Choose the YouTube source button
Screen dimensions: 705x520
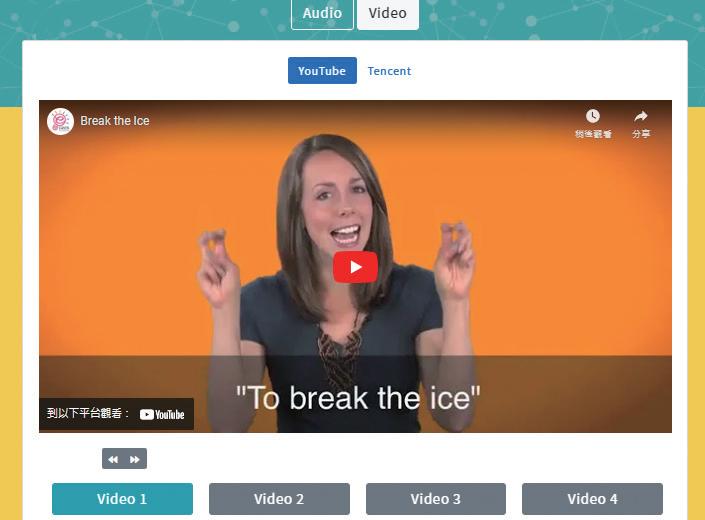[322, 71]
